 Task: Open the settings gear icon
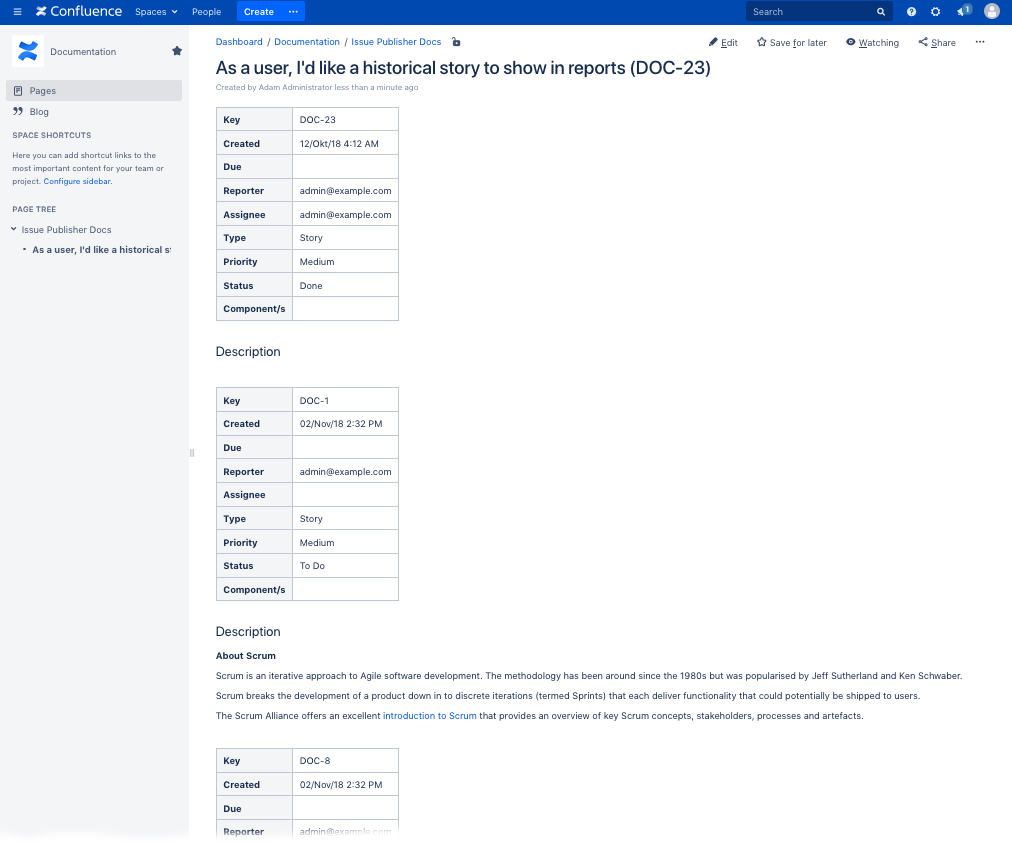point(935,12)
